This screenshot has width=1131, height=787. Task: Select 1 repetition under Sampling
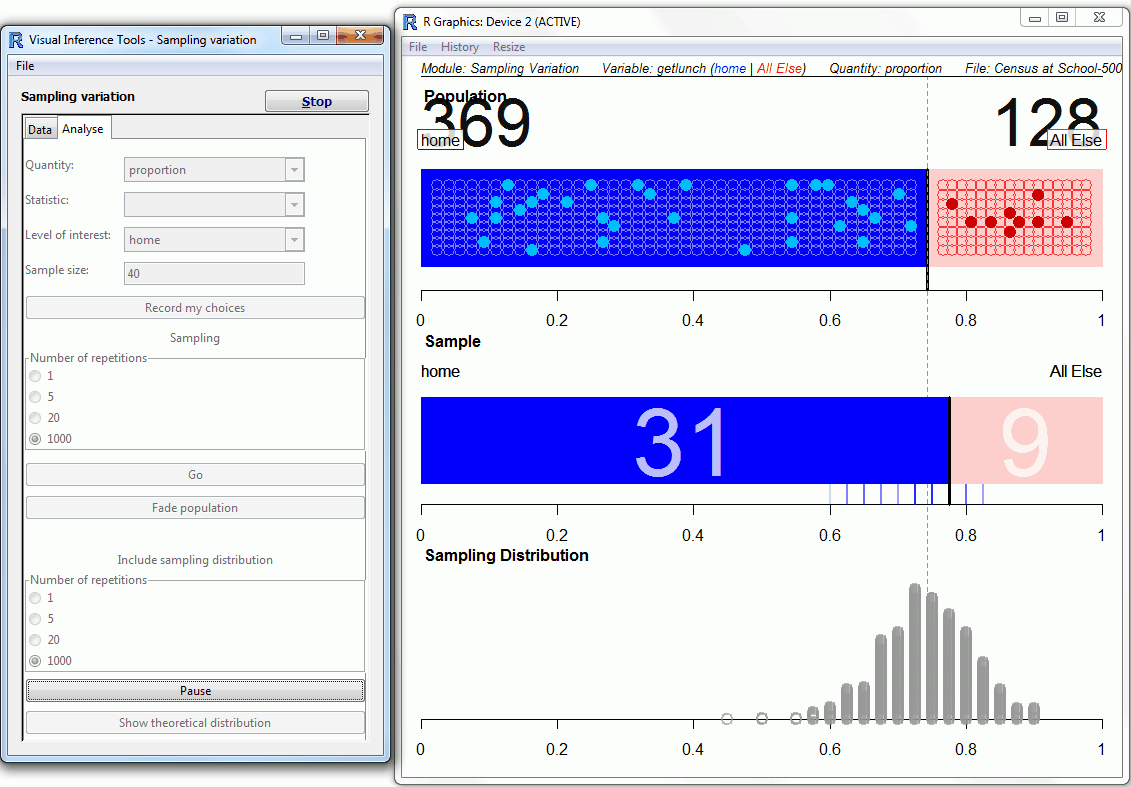pyautogui.click(x=36, y=376)
